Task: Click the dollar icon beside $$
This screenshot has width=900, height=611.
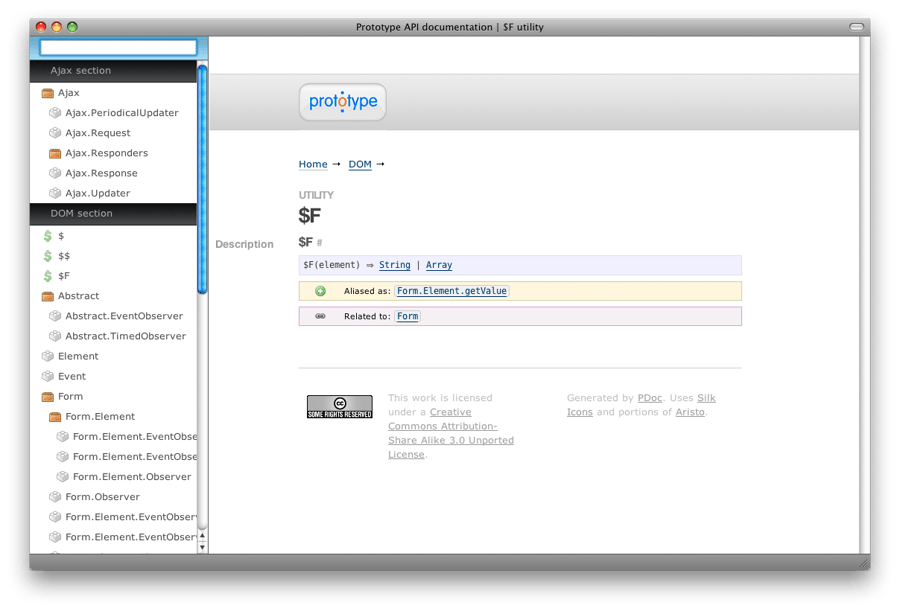Action: click(48, 256)
